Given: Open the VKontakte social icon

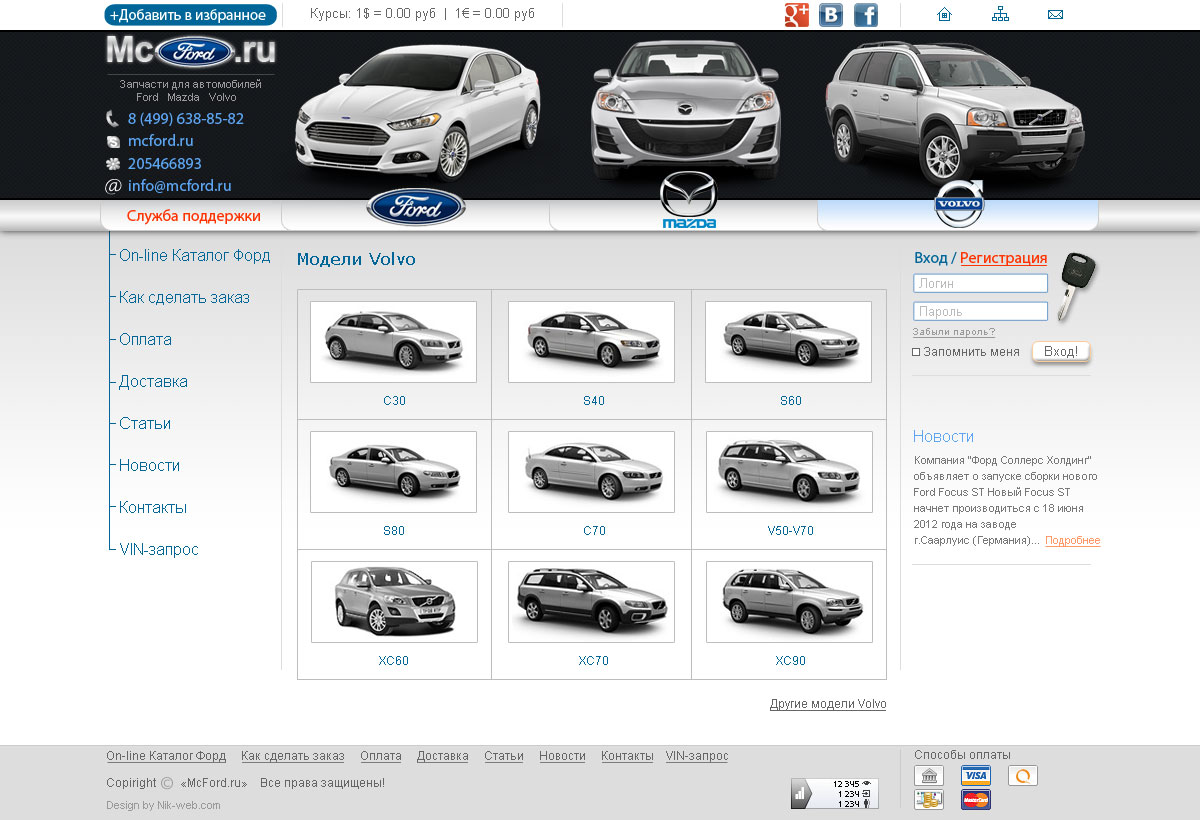Looking at the screenshot, I should 831,15.
